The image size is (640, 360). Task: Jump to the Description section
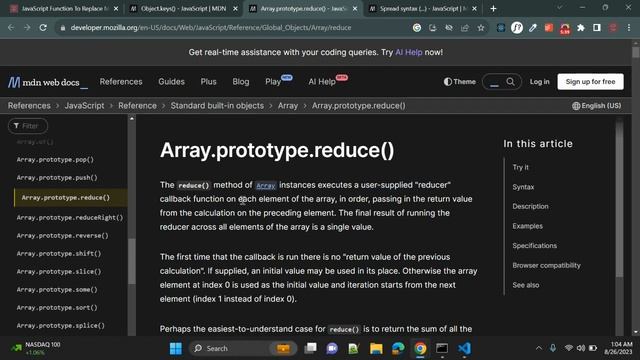pyautogui.click(x=530, y=207)
